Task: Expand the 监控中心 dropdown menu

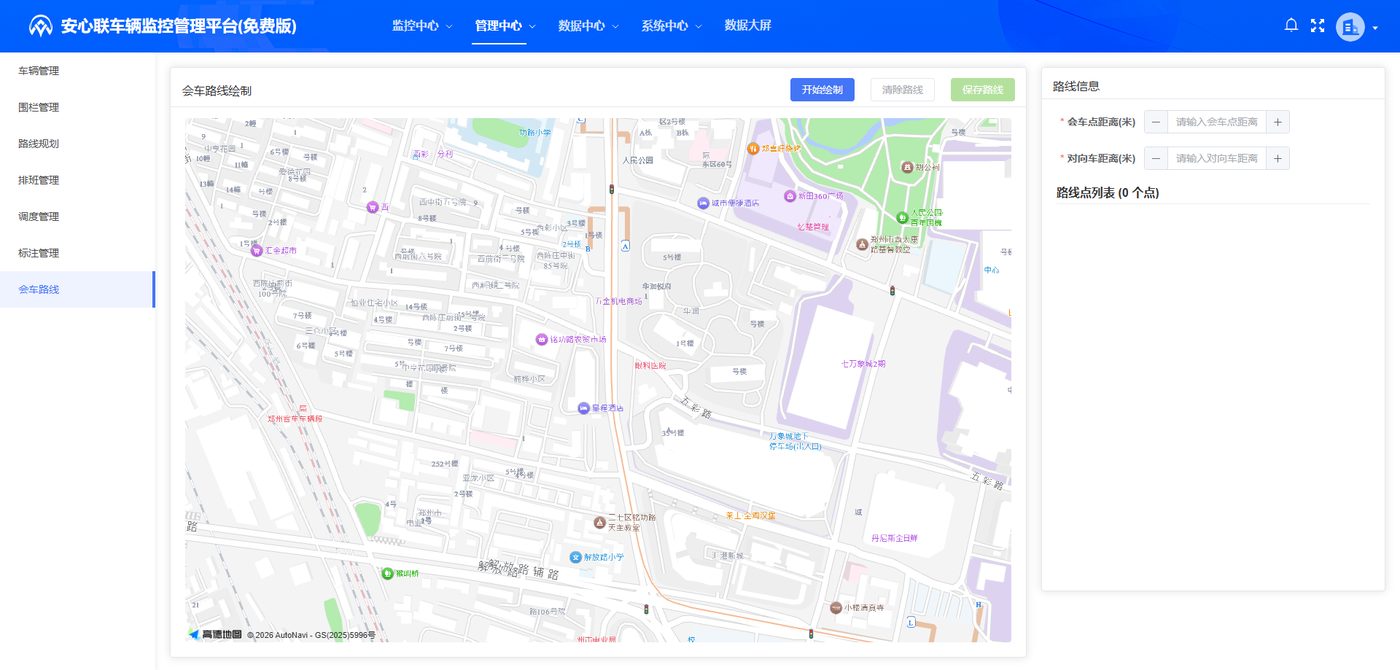Action: [x=422, y=26]
